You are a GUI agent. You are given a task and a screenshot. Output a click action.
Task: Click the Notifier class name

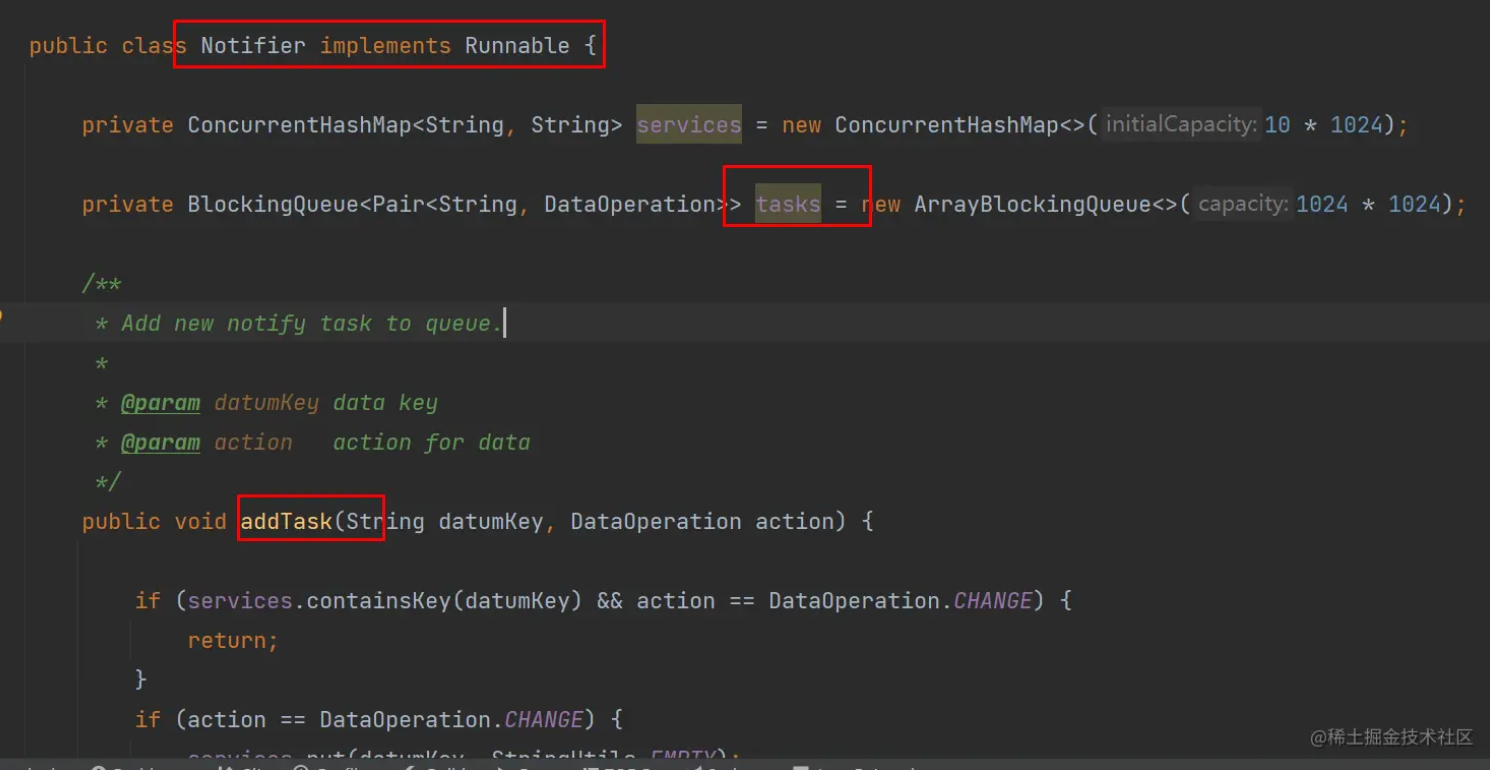(253, 46)
